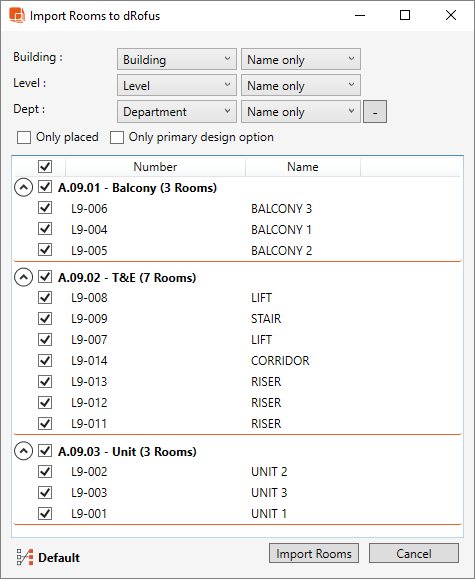Screen dimensions: 475x579
Task: Open the Department dropdown
Action: 177,112
